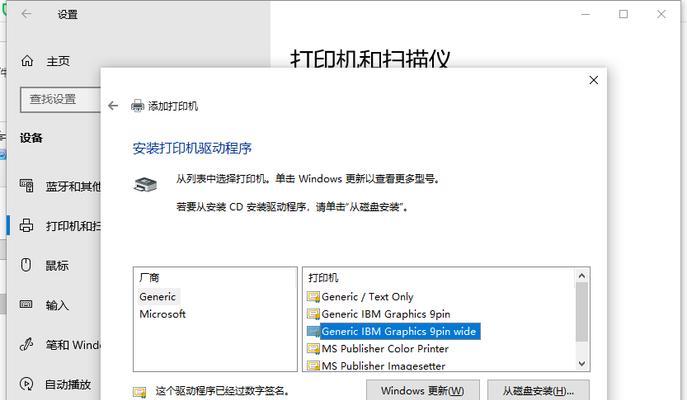Open 输入 typing settings

click(x=57, y=305)
